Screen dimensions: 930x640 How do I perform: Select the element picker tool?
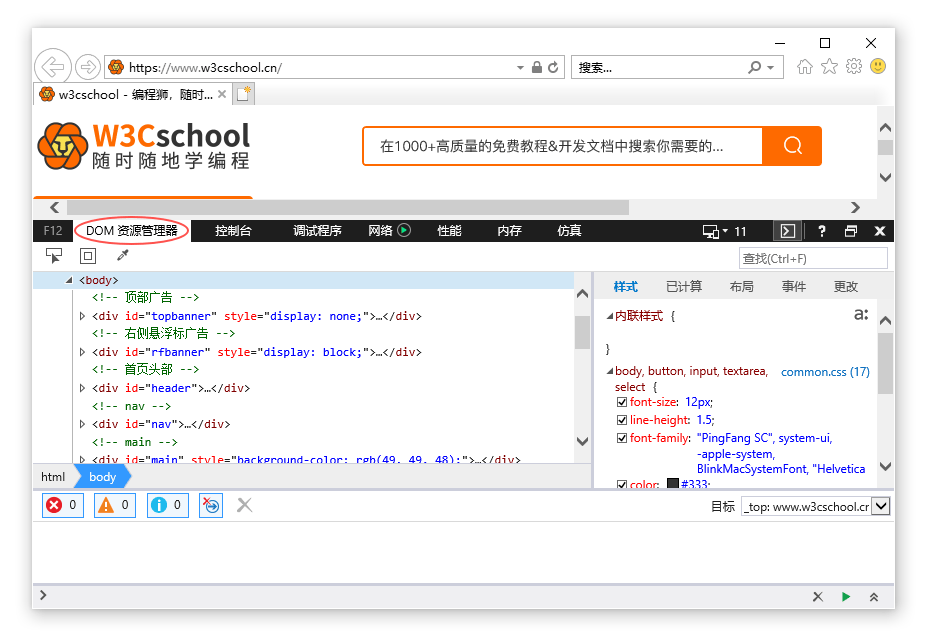54,255
